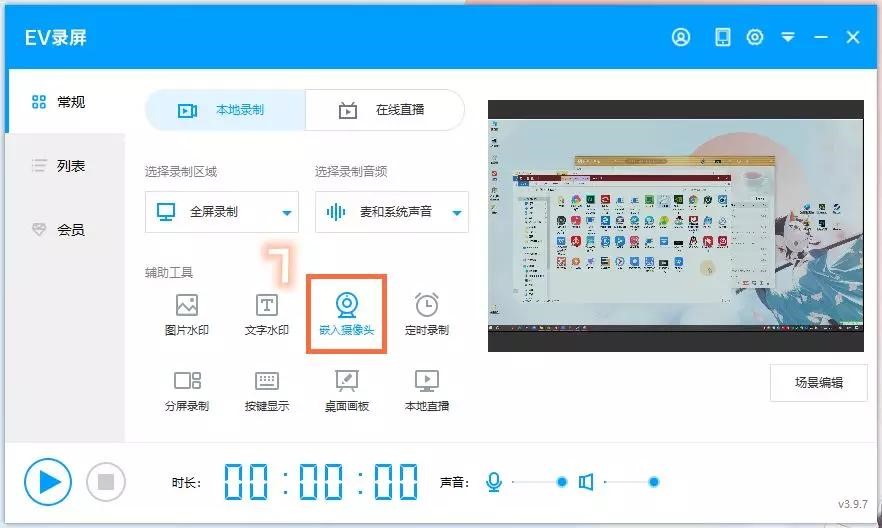Close the EV录屏 window
The image size is (882, 528).
853,37
